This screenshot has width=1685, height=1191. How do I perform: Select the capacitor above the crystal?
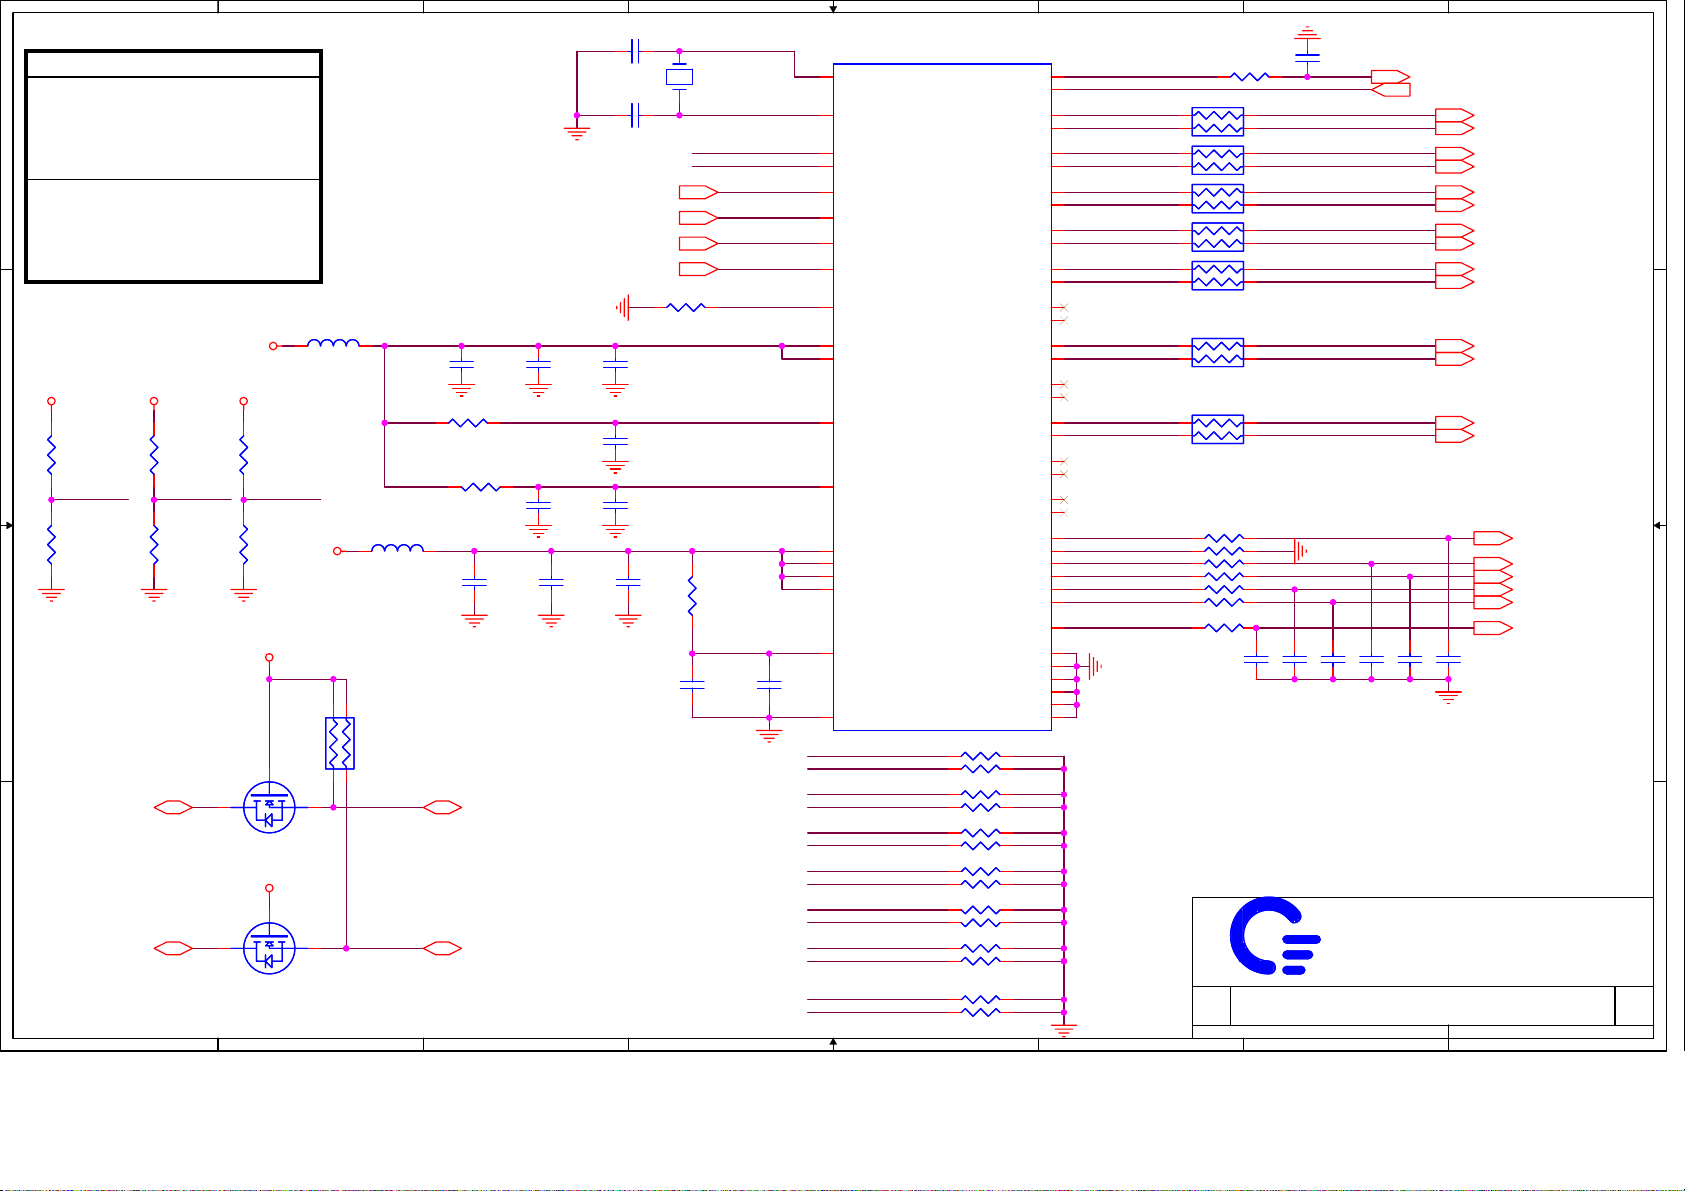pyautogui.click(x=635, y=51)
